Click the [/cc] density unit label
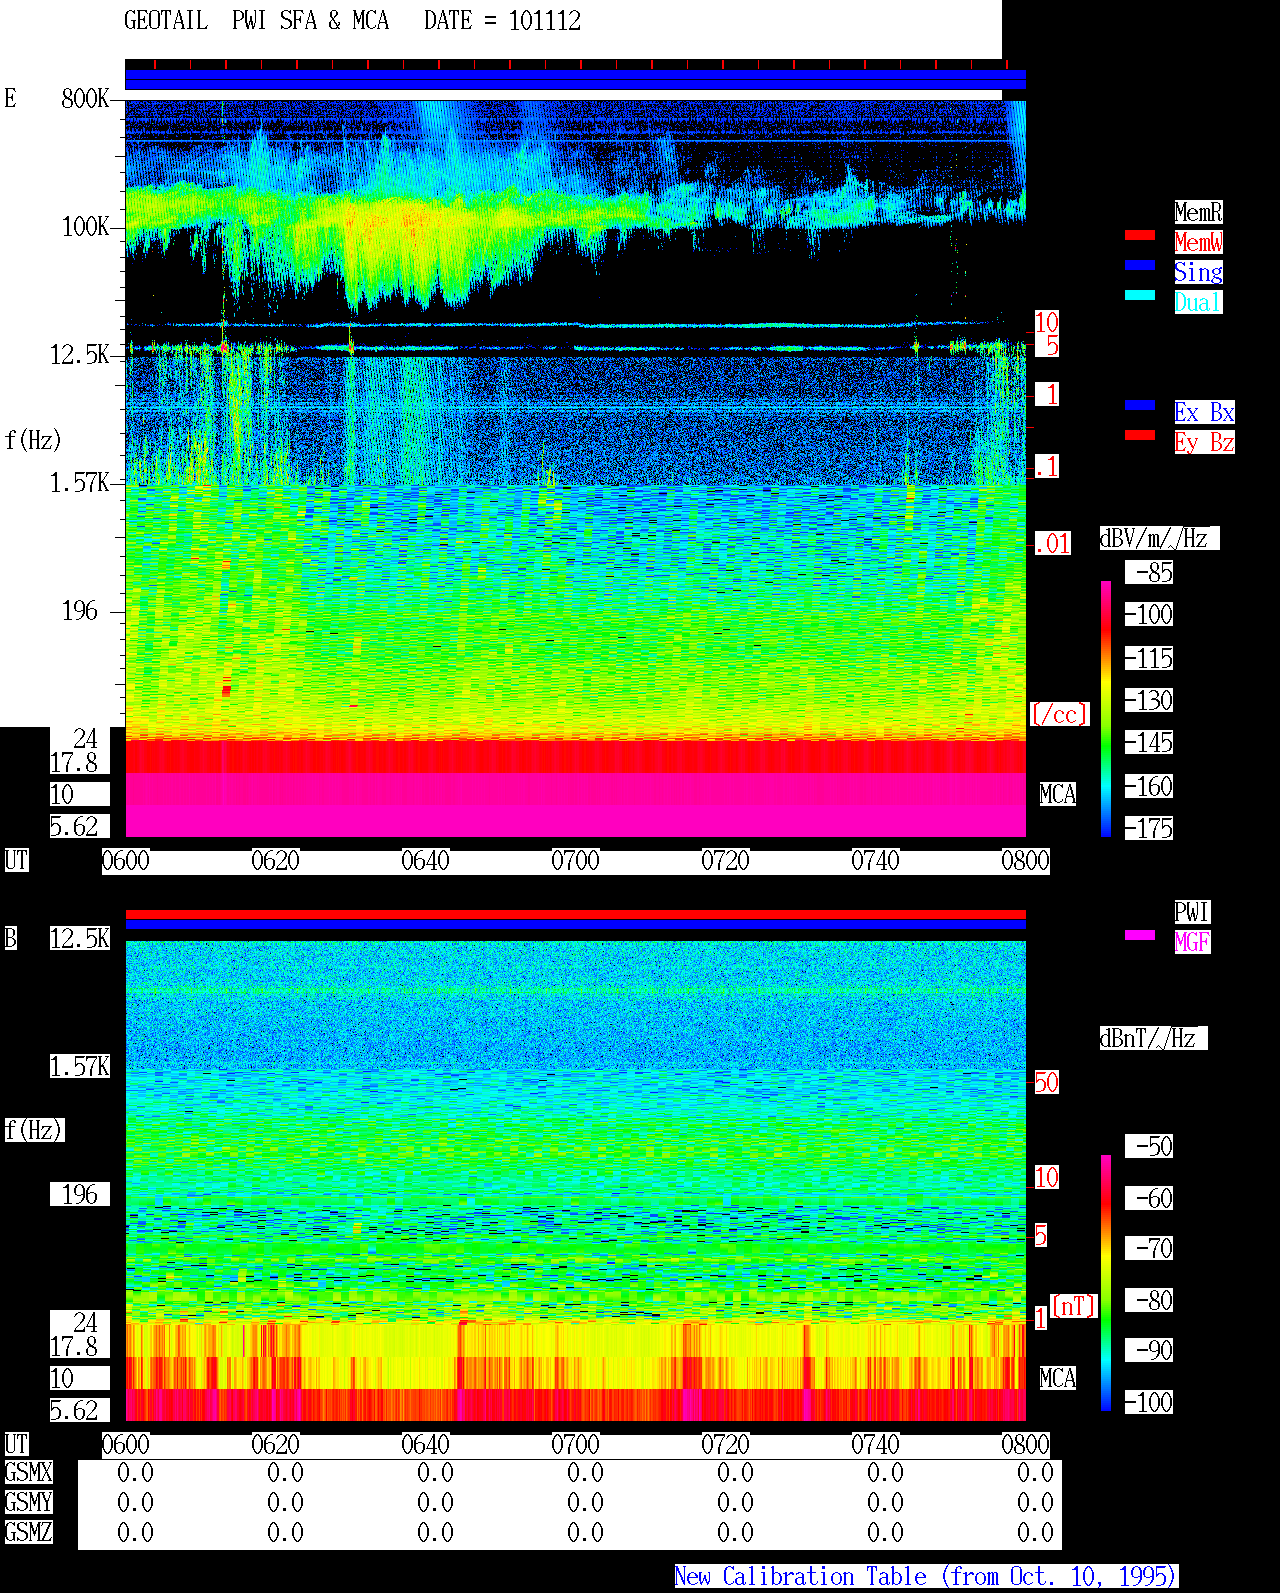 click(1059, 715)
